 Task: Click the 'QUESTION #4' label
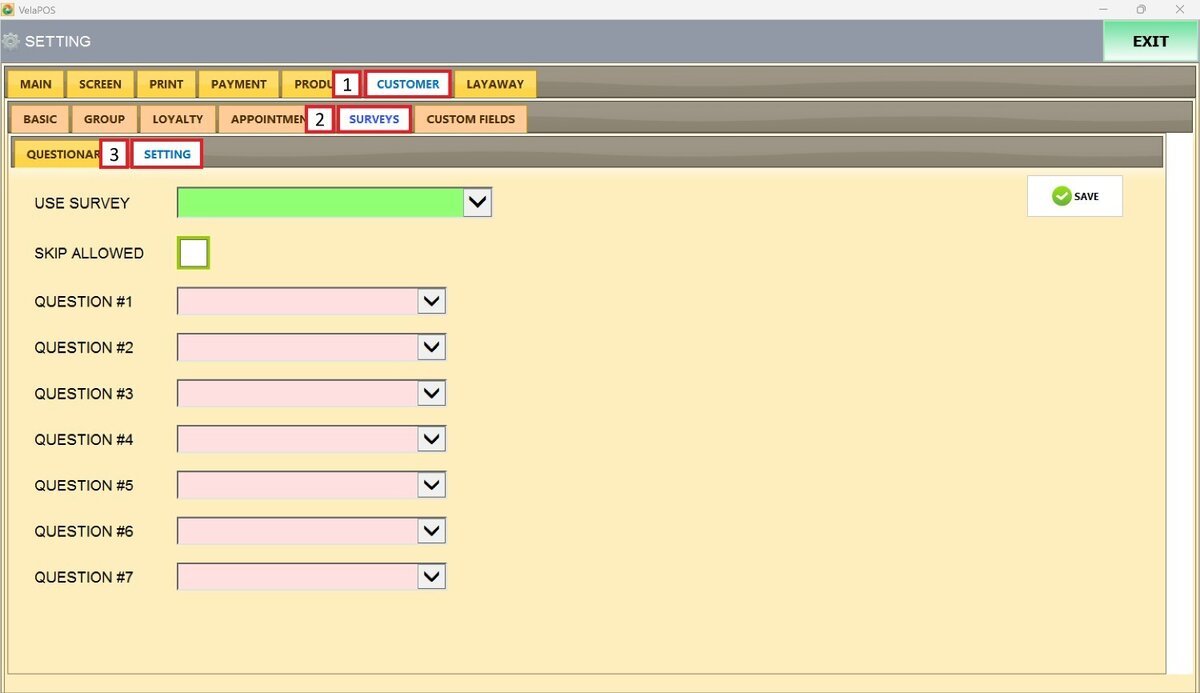tap(84, 439)
